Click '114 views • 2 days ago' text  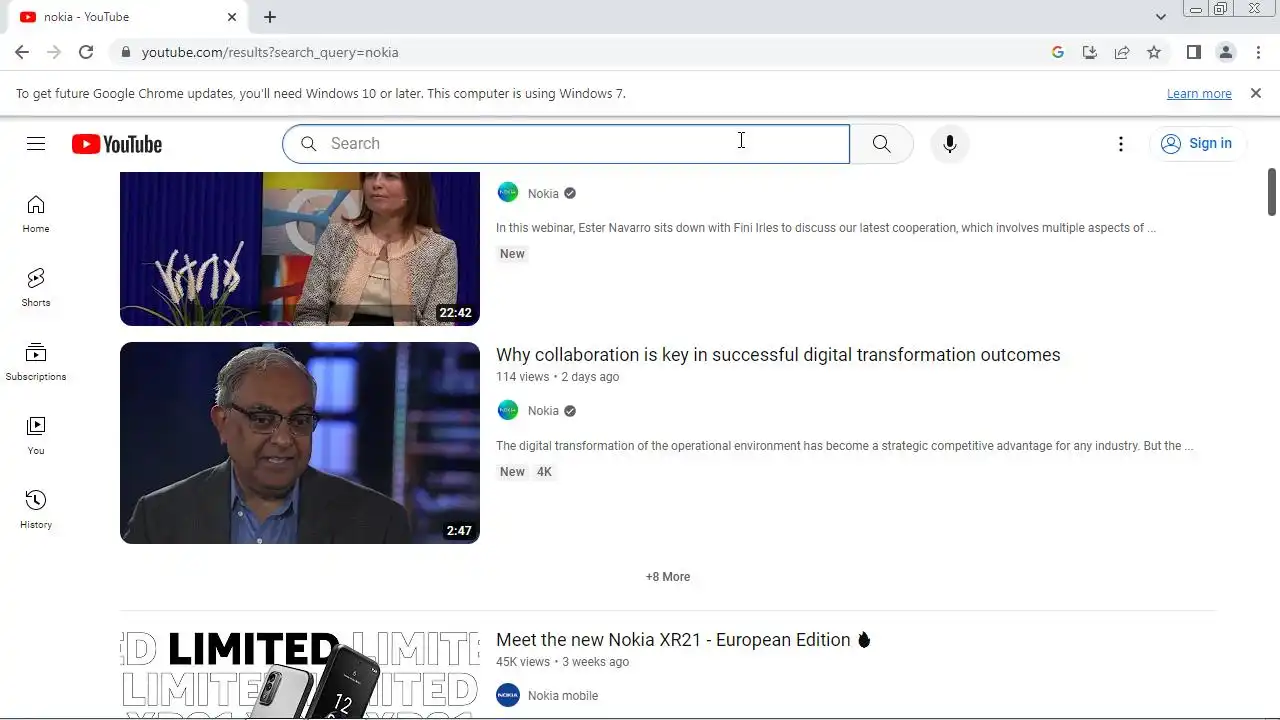[557, 377]
